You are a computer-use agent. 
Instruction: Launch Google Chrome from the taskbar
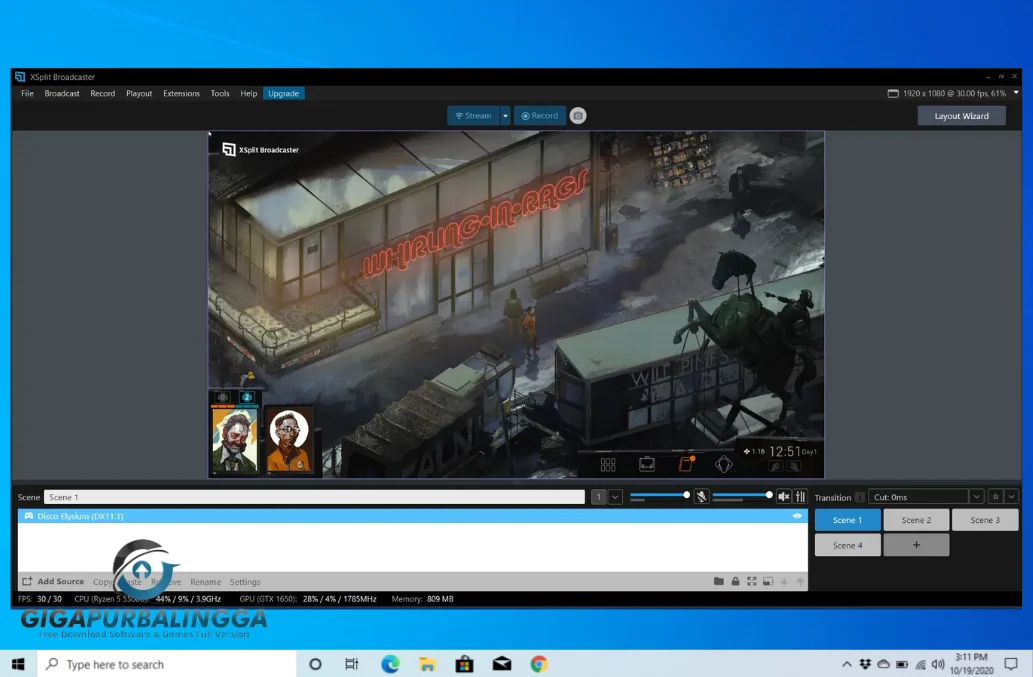click(539, 664)
